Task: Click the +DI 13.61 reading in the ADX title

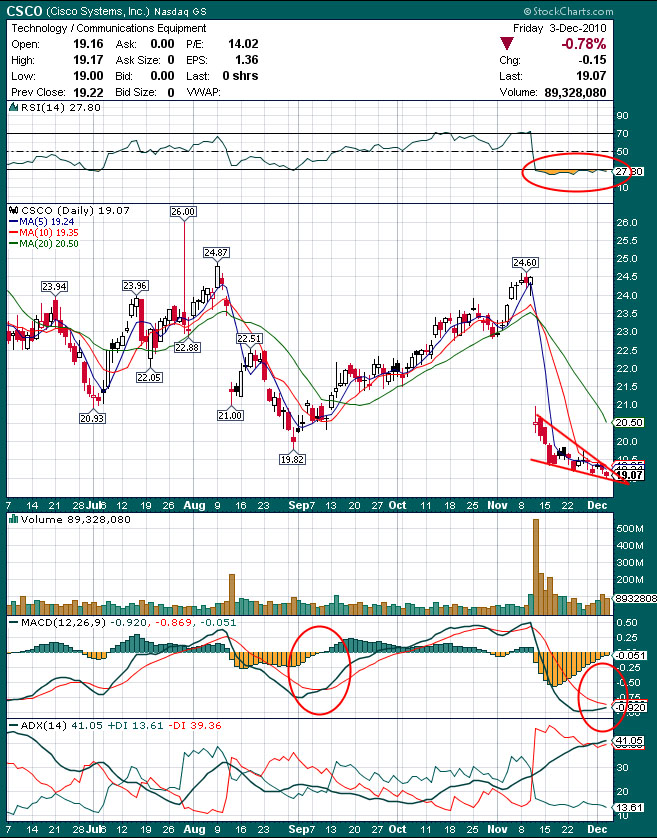Action: tap(135, 726)
